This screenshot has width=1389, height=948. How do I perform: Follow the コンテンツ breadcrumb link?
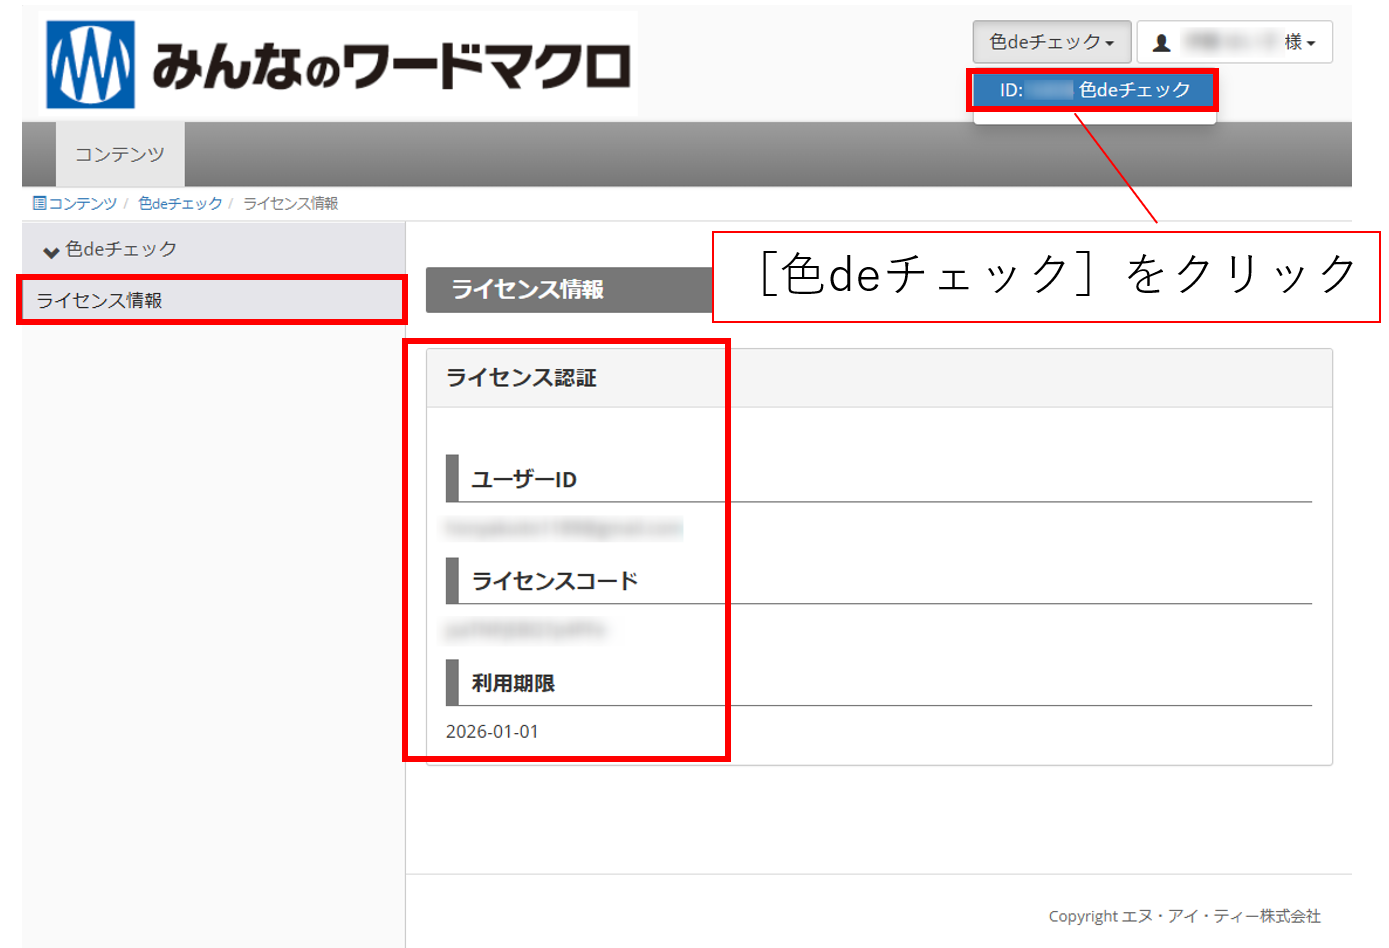click(82, 203)
